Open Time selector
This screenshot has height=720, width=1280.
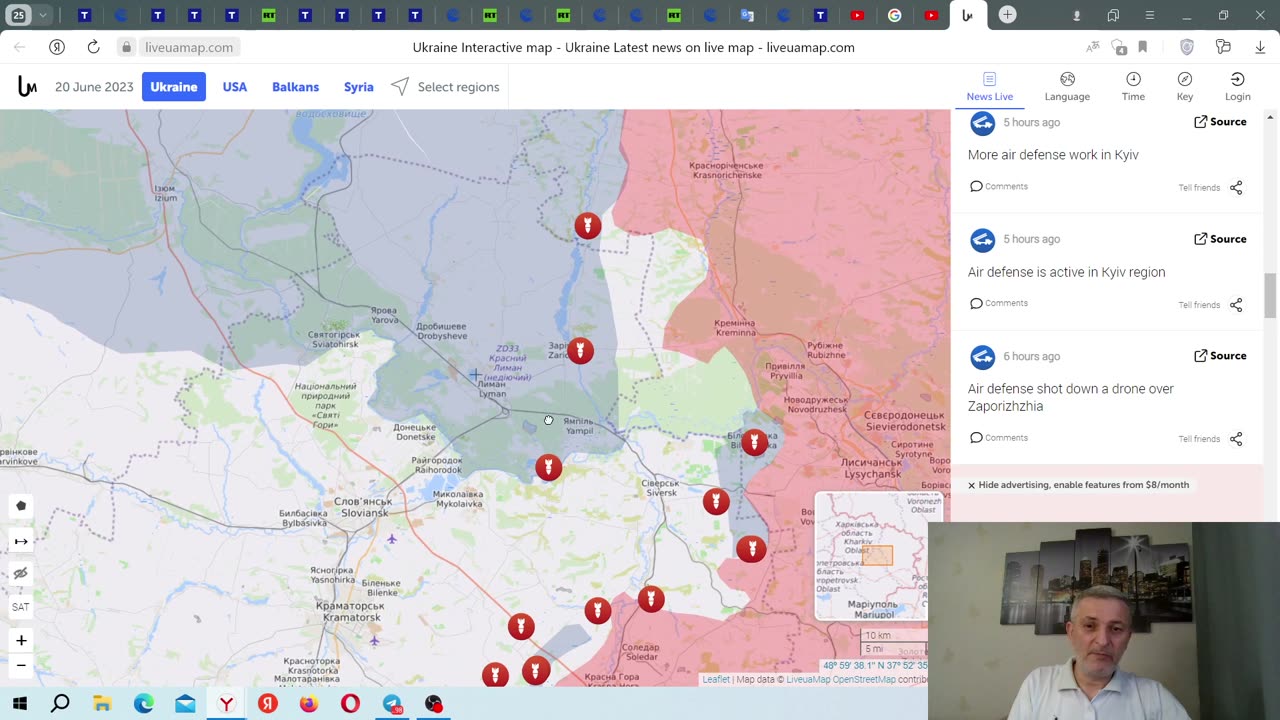[x=1133, y=87]
